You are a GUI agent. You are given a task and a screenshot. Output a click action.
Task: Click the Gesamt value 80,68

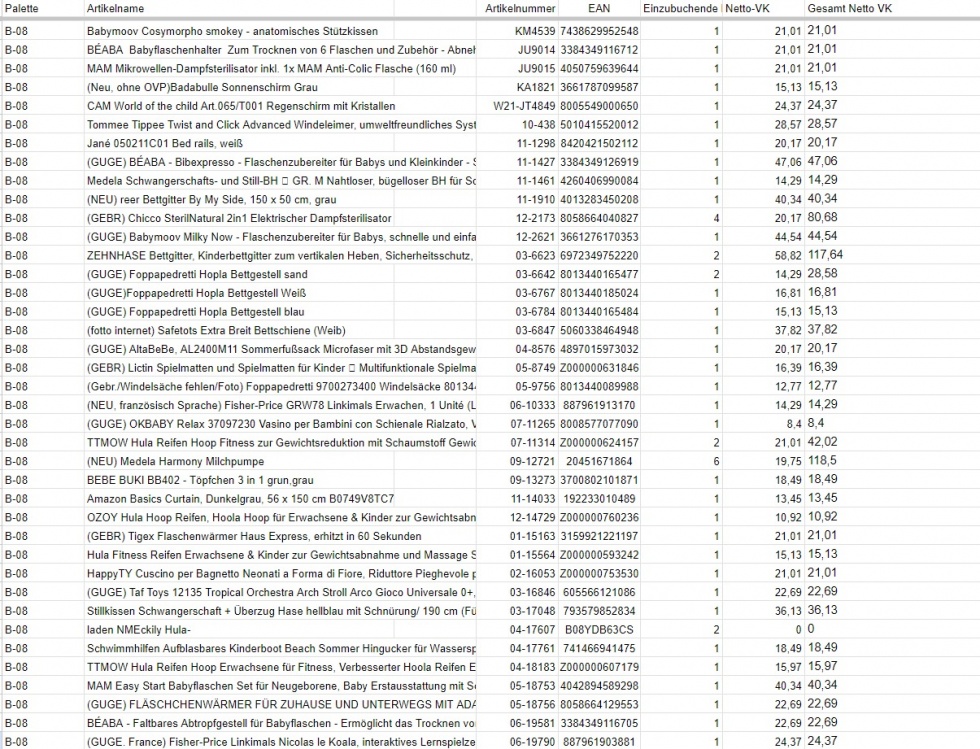pyautogui.click(x=822, y=218)
